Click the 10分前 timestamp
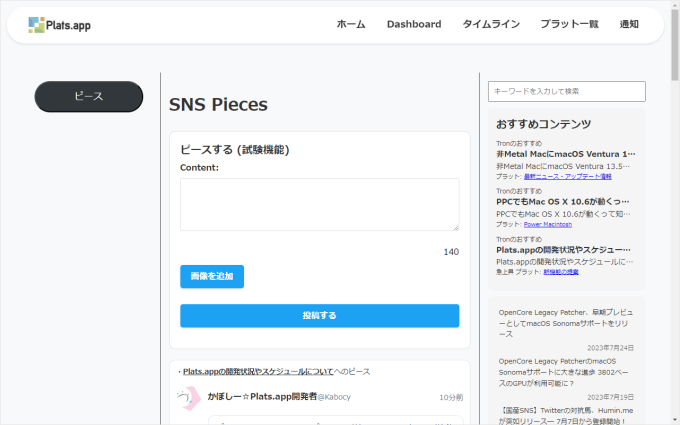 tap(451, 397)
